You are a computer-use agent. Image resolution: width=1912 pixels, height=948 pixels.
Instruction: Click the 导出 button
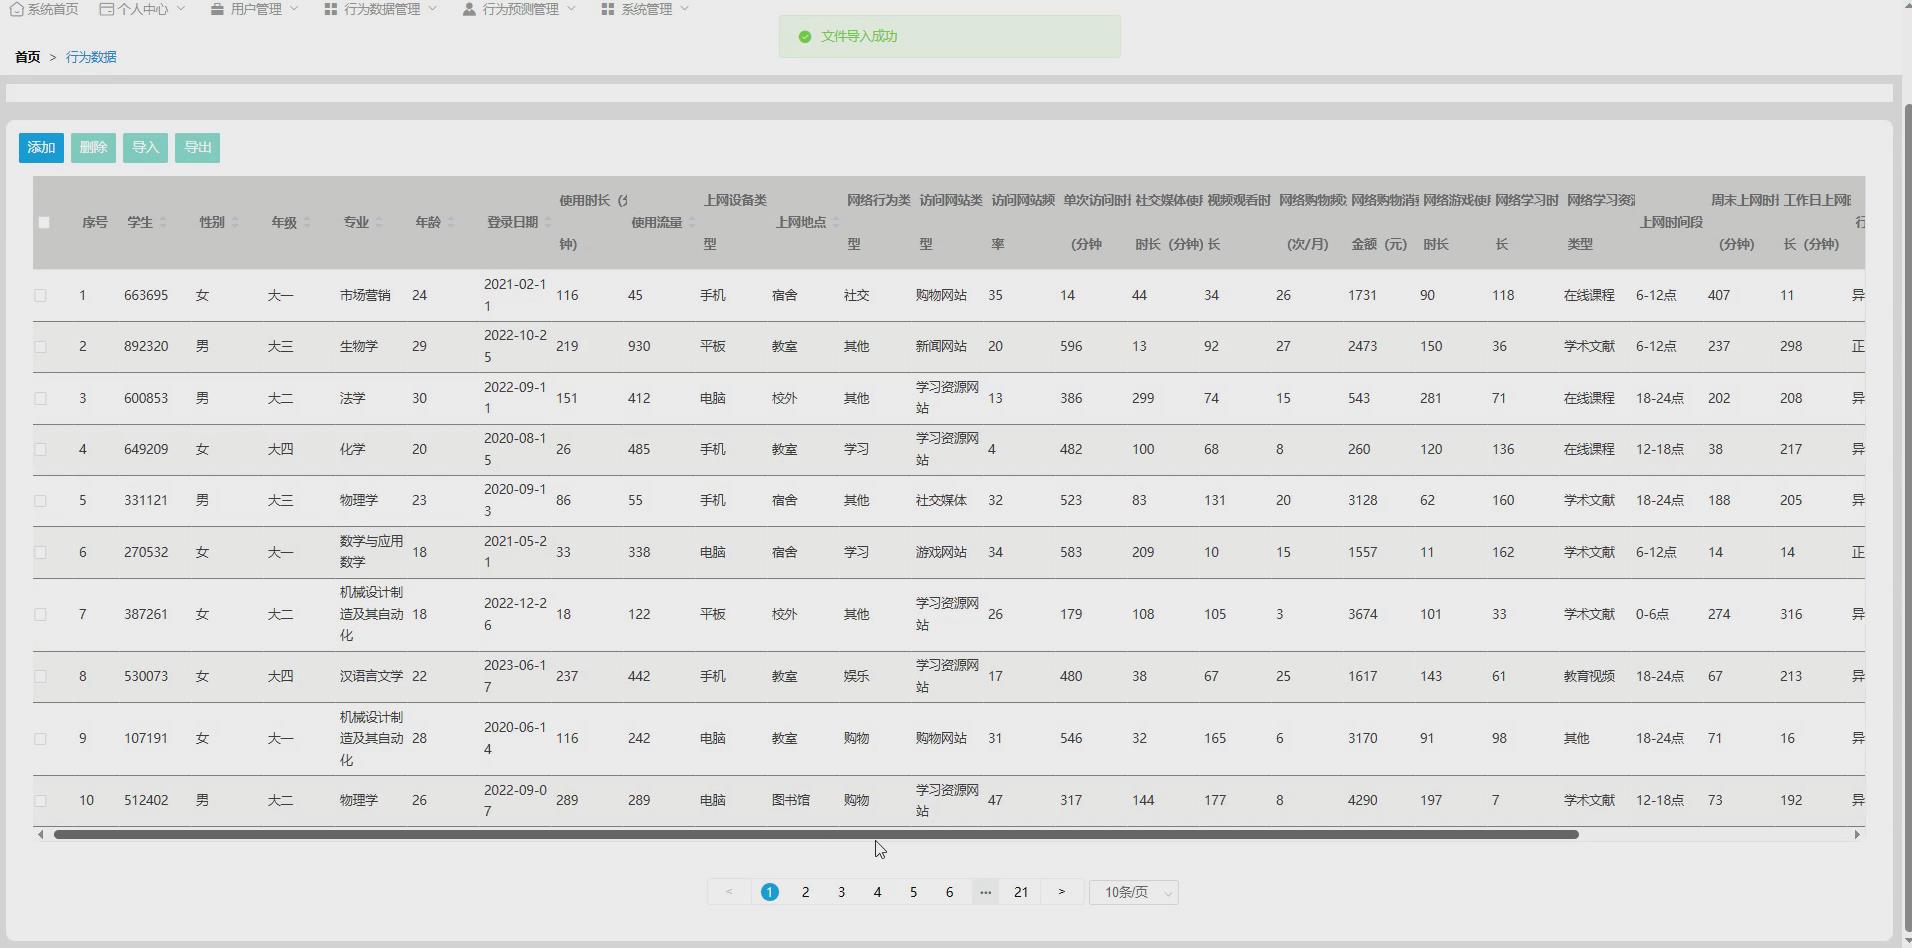pos(197,148)
